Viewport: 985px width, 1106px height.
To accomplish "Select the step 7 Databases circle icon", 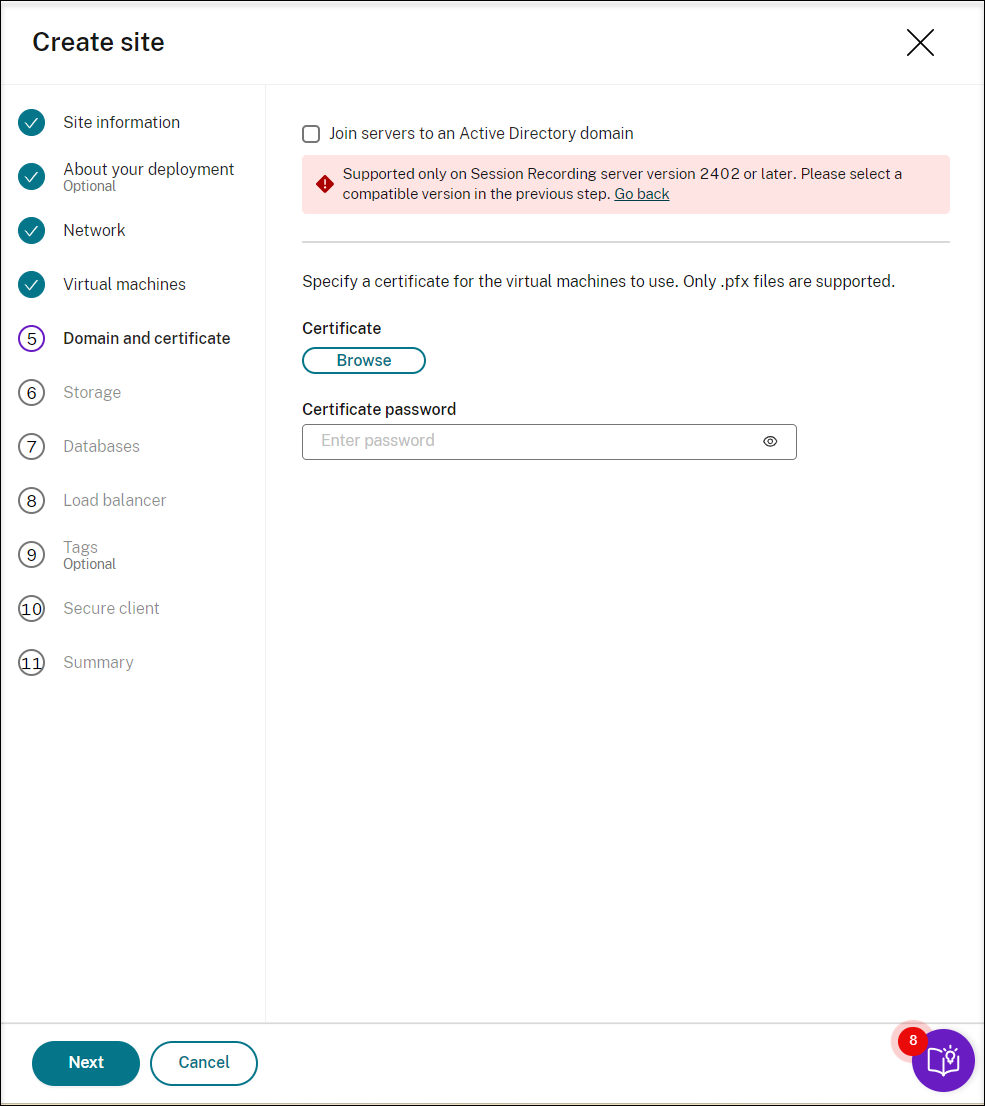I will click(32, 446).
